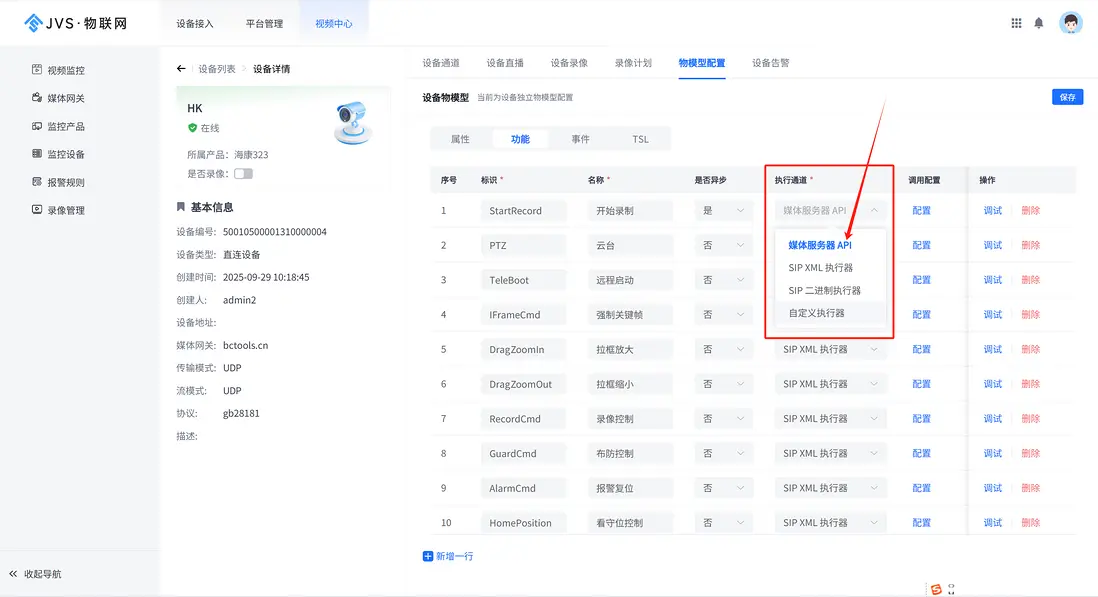Image resolution: width=1098 pixels, height=597 pixels.
Task: Click the 报警规则 sidebar icon
Action: pyautogui.click(x=37, y=181)
